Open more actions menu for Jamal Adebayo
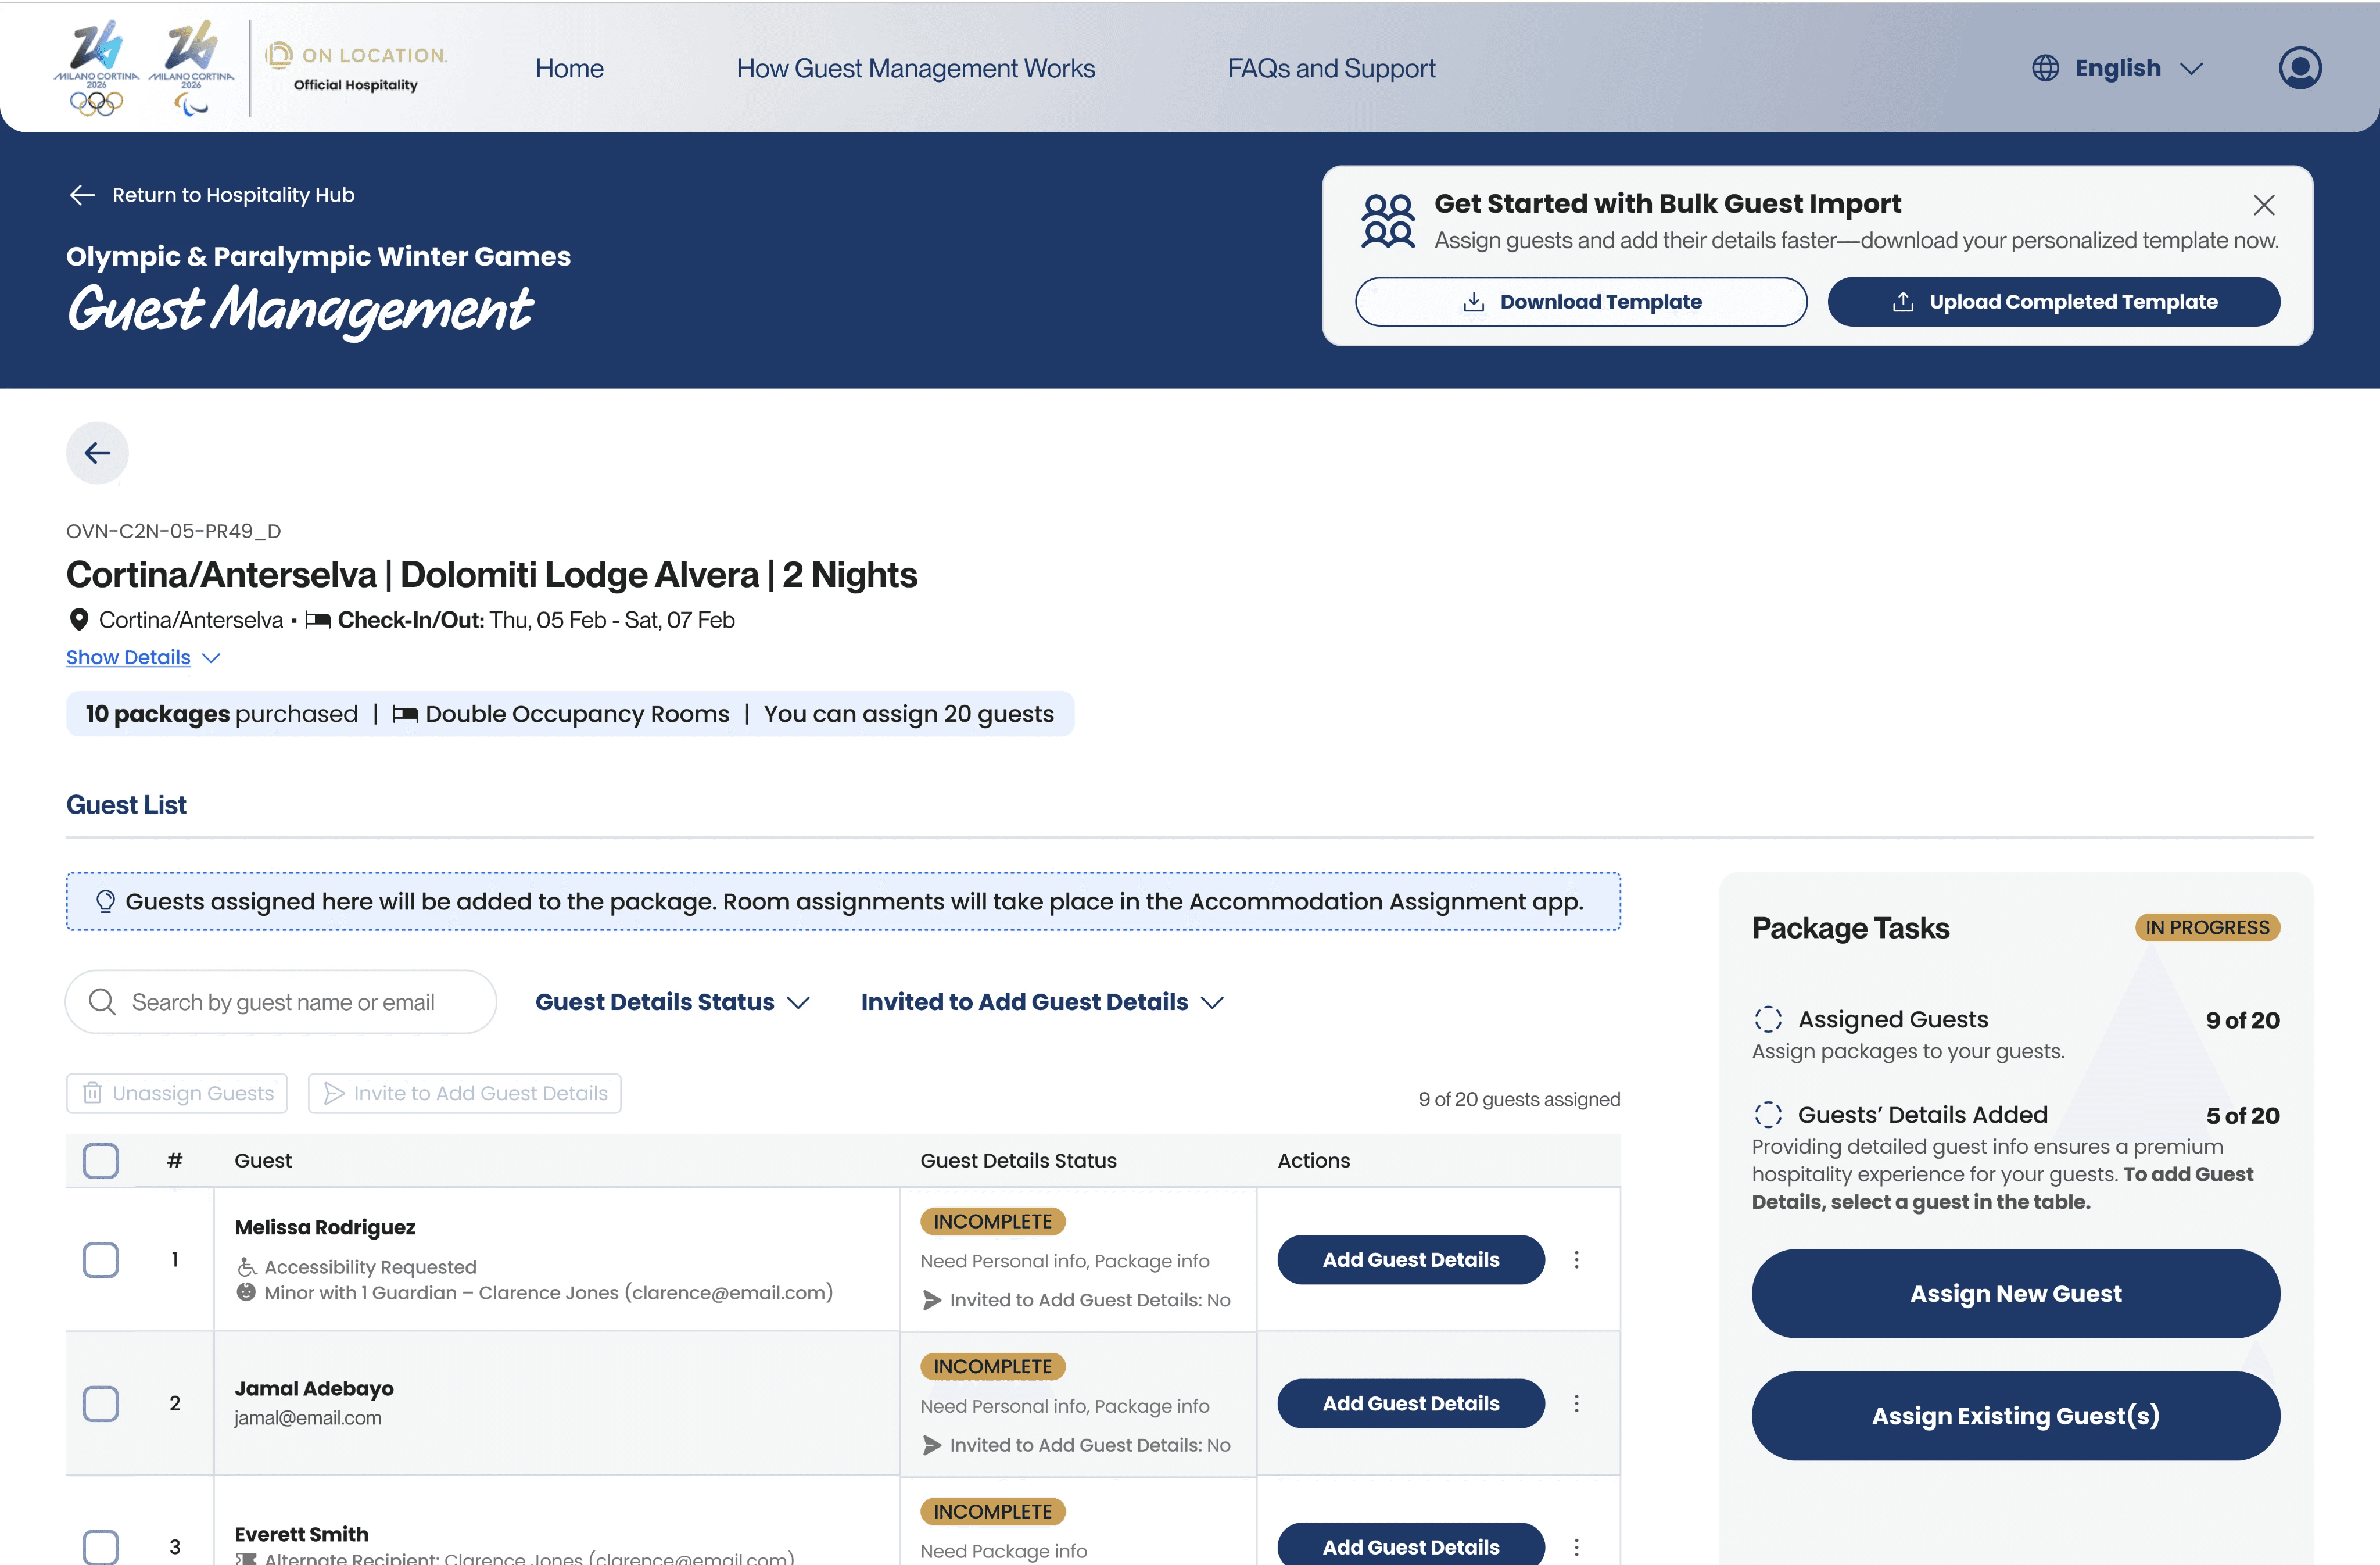2380x1565 pixels. click(x=1576, y=1404)
